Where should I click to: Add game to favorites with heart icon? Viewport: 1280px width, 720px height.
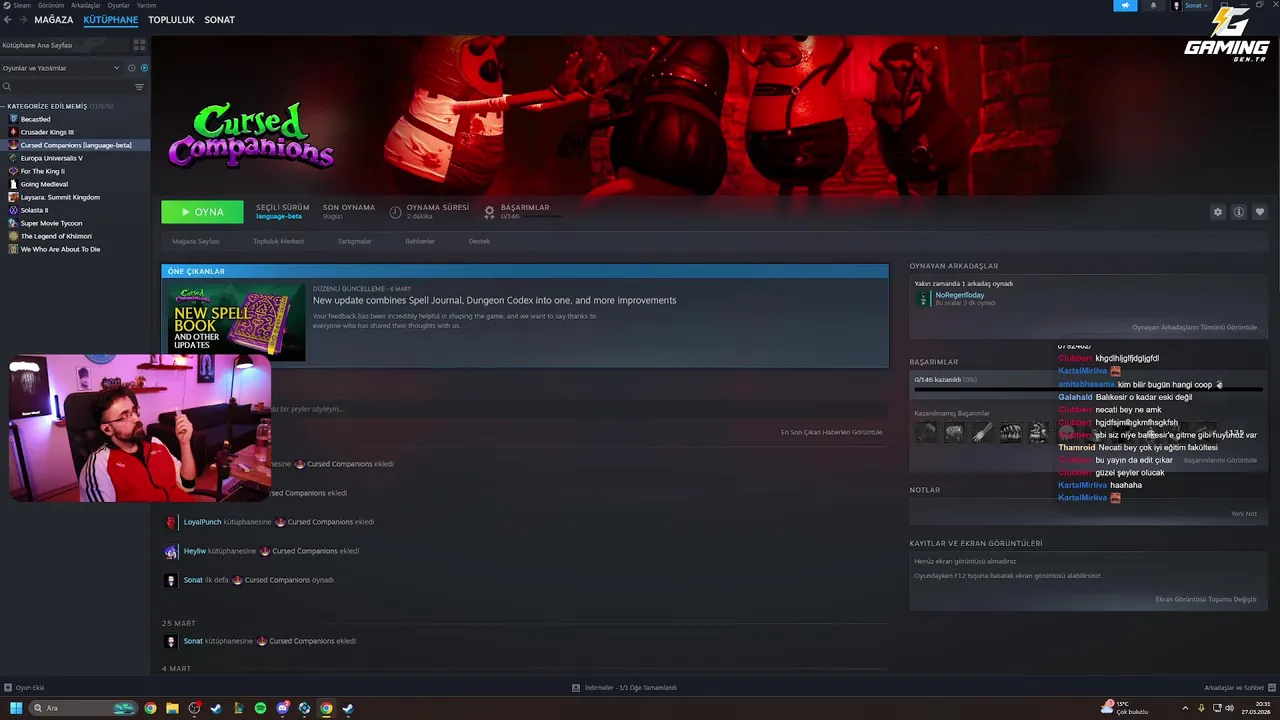1259,212
